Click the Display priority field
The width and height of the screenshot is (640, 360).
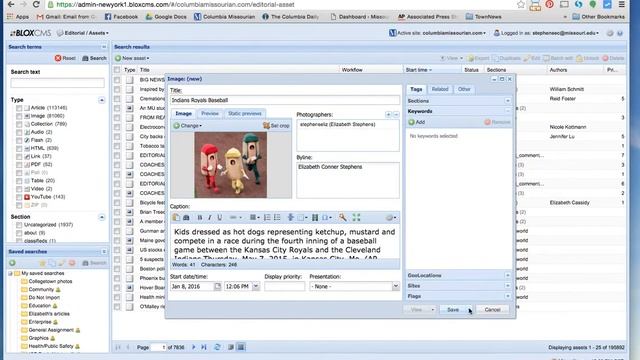click(284, 287)
